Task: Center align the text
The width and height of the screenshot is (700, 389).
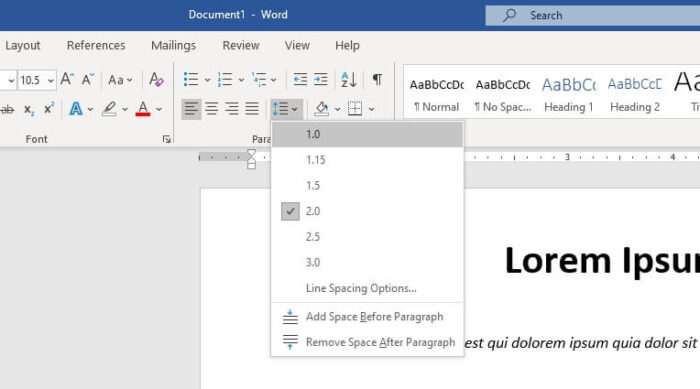Action: [x=212, y=109]
